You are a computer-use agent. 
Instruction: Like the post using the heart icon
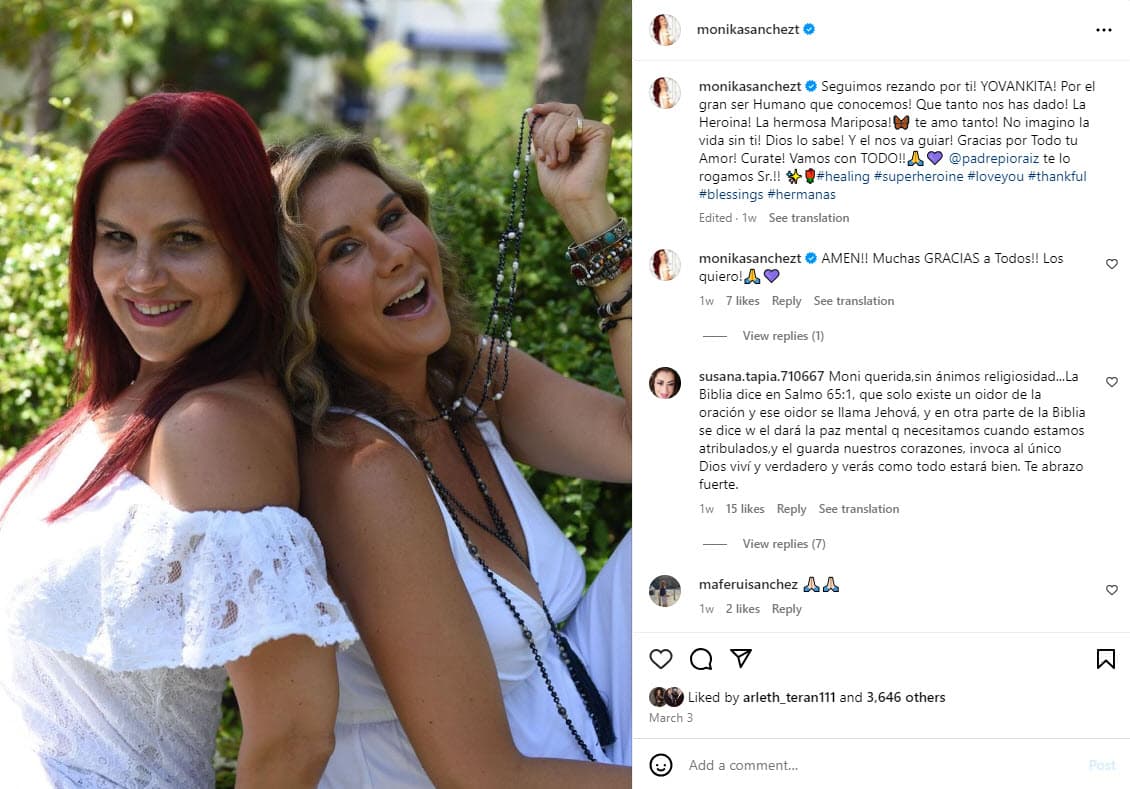(x=660, y=659)
